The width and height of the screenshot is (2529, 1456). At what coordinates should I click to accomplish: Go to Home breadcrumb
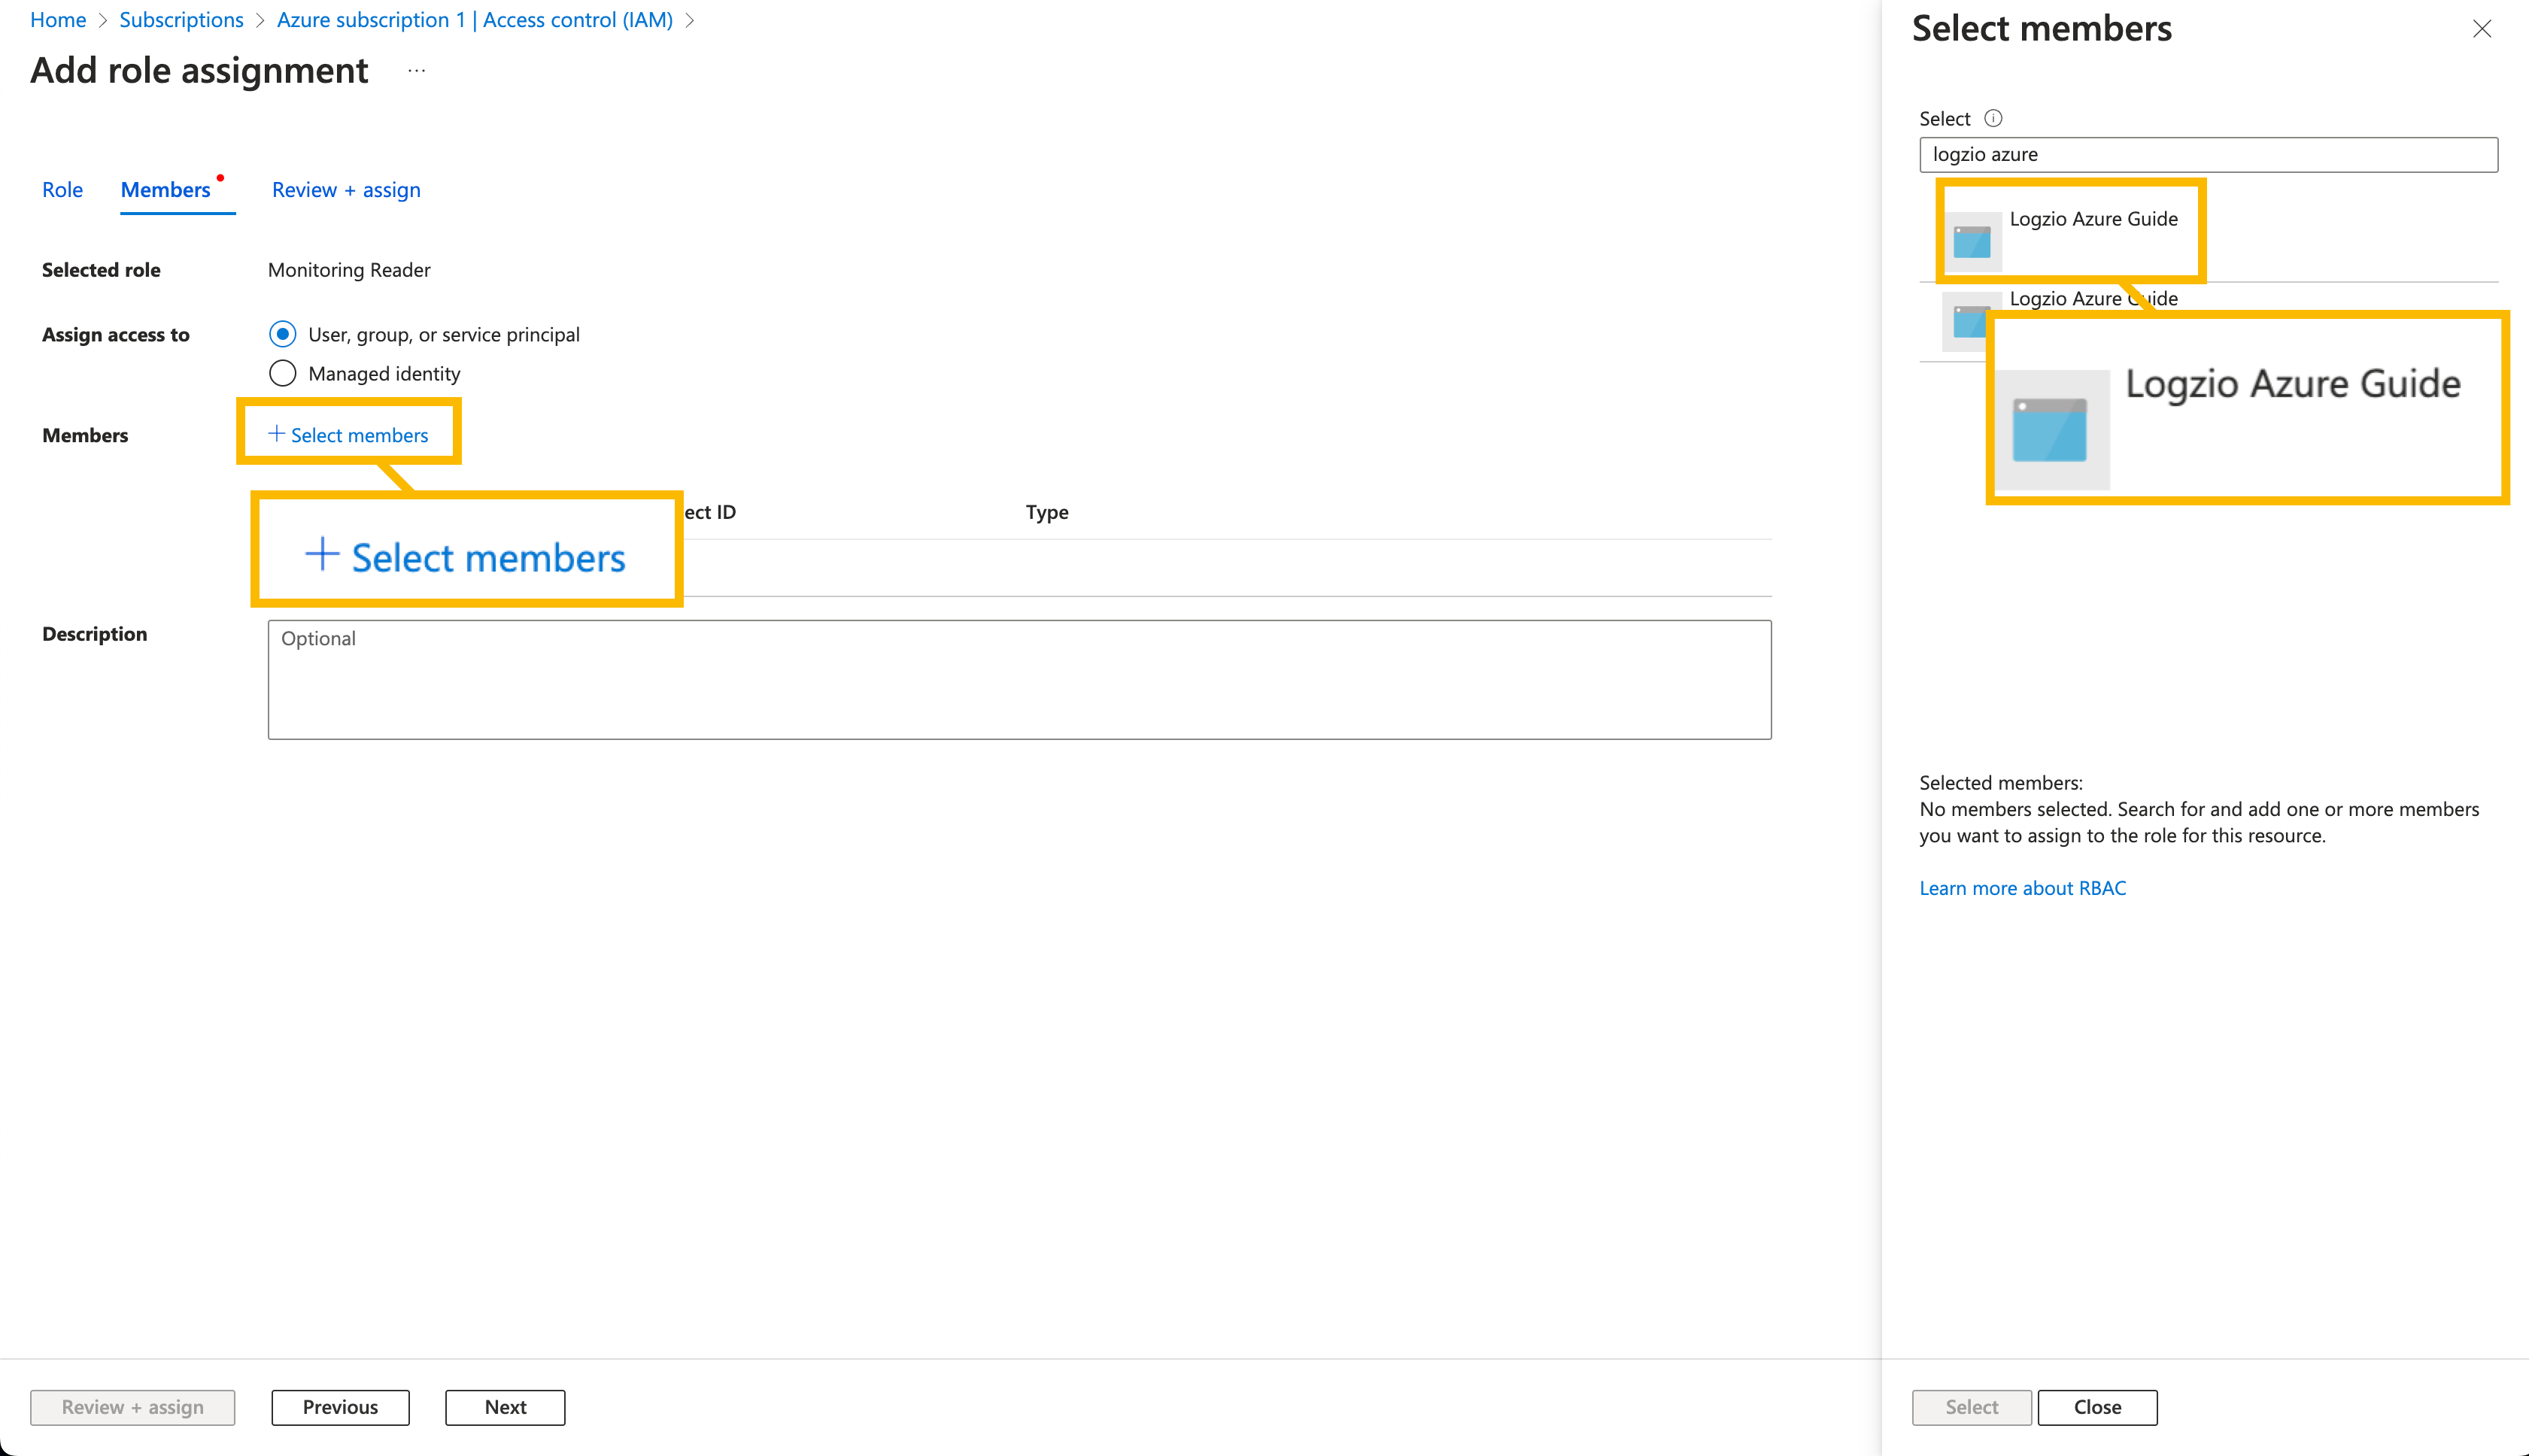[x=58, y=20]
